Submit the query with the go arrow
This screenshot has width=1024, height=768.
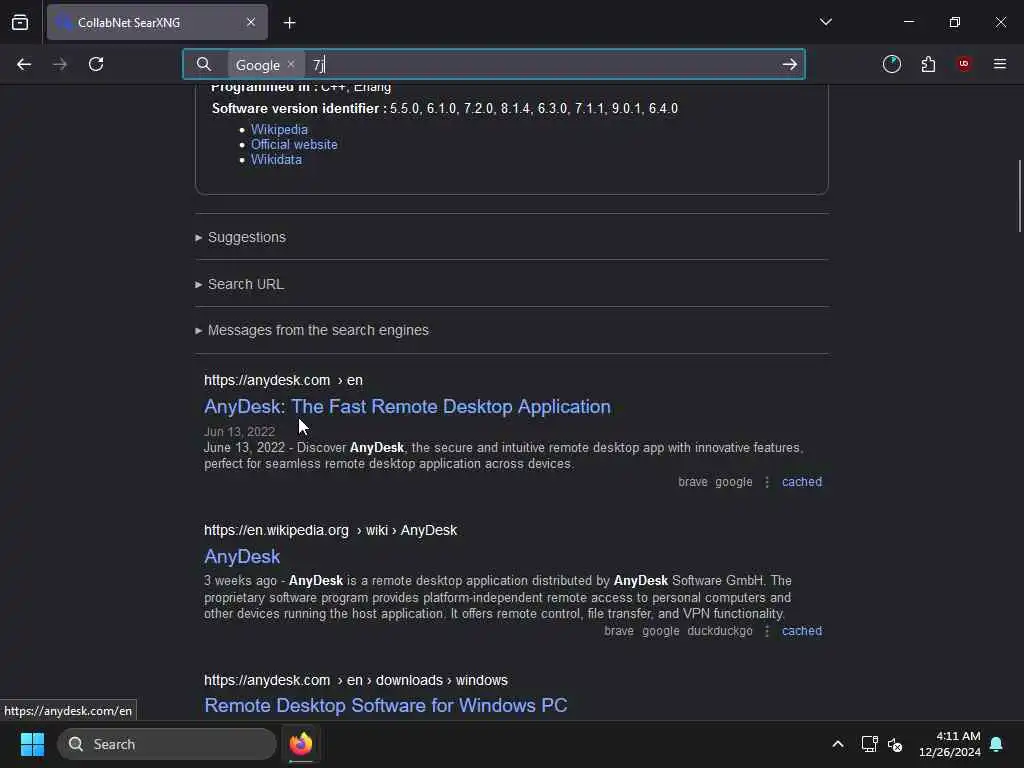click(790, 64)
